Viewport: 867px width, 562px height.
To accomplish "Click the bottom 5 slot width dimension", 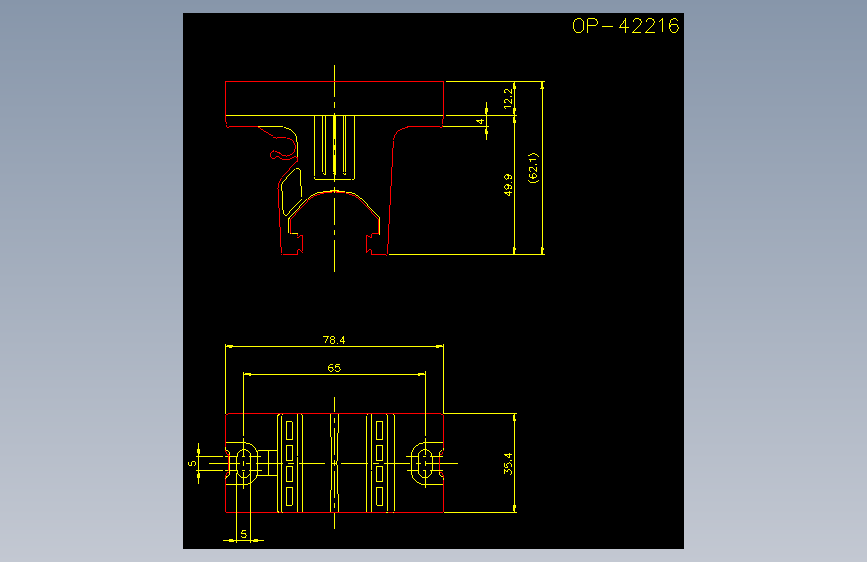I will click(243, 534).
